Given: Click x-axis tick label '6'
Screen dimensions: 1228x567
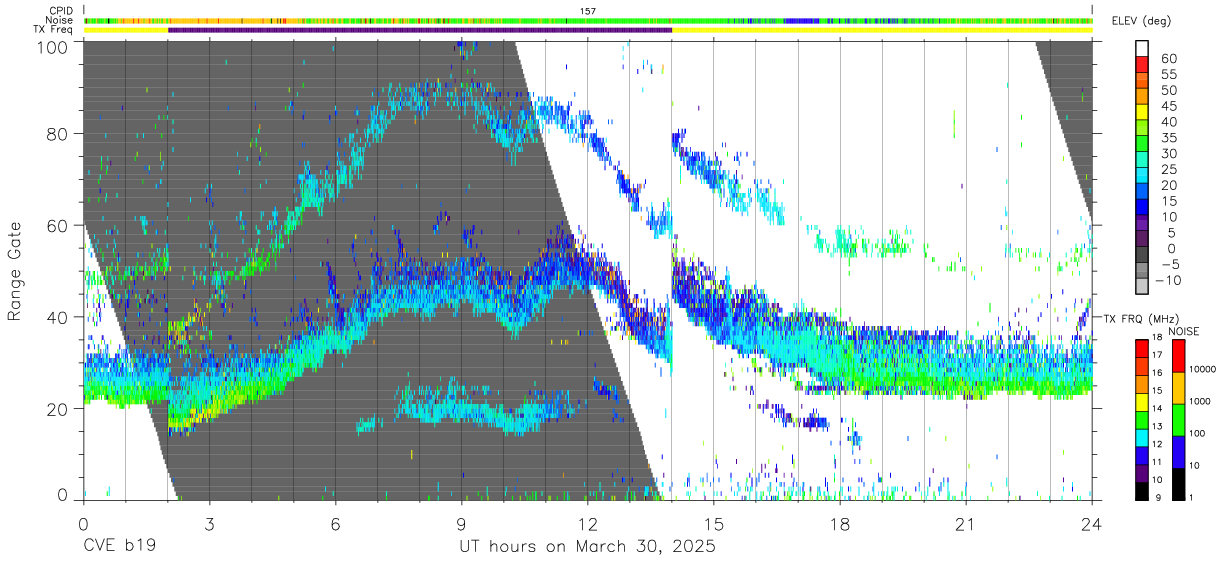Looking at the screenshot, I should 335,524.
